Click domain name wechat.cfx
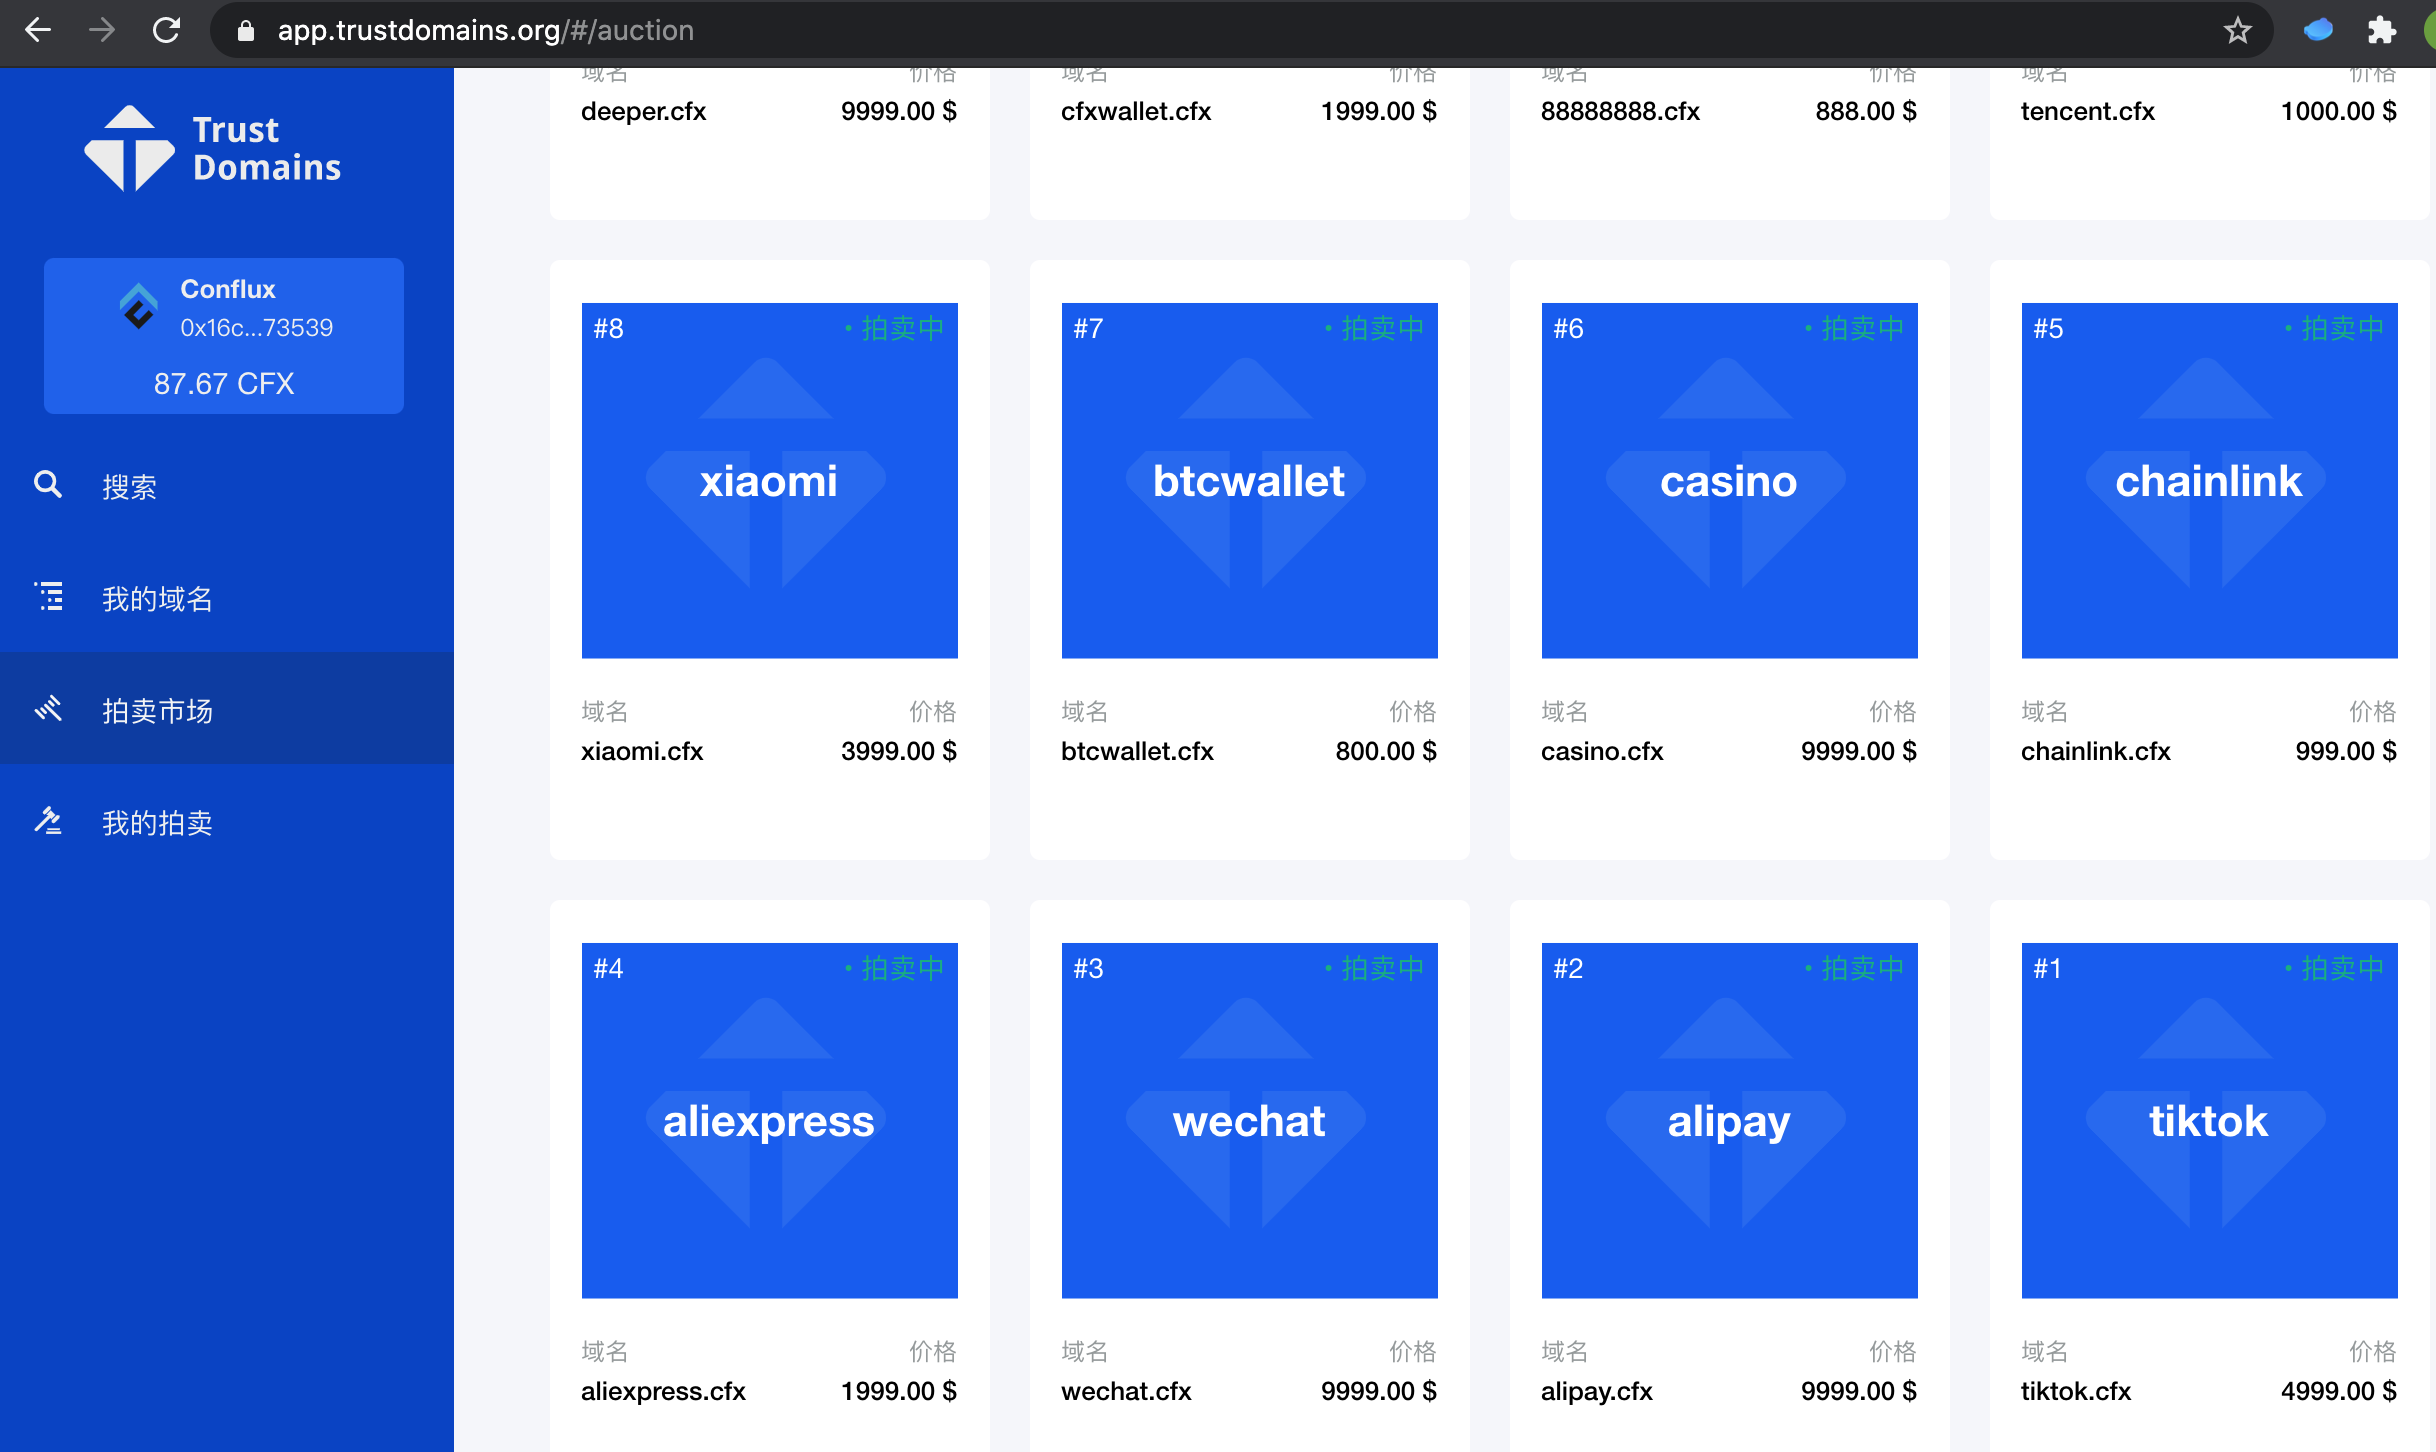Image resolution: width=2436 pixels, height=1452 pixels. click(1126, 1391)
